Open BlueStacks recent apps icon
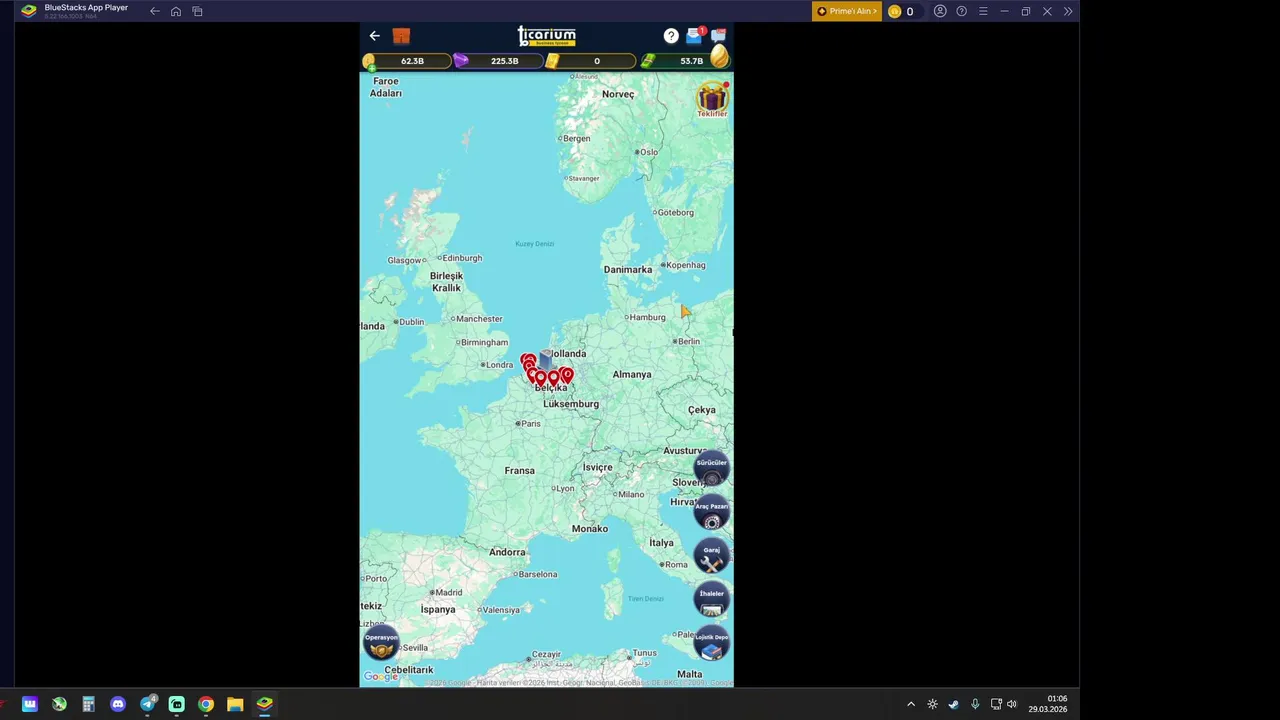The width and height of the screenshot is (1280, 720). point(197,11)
